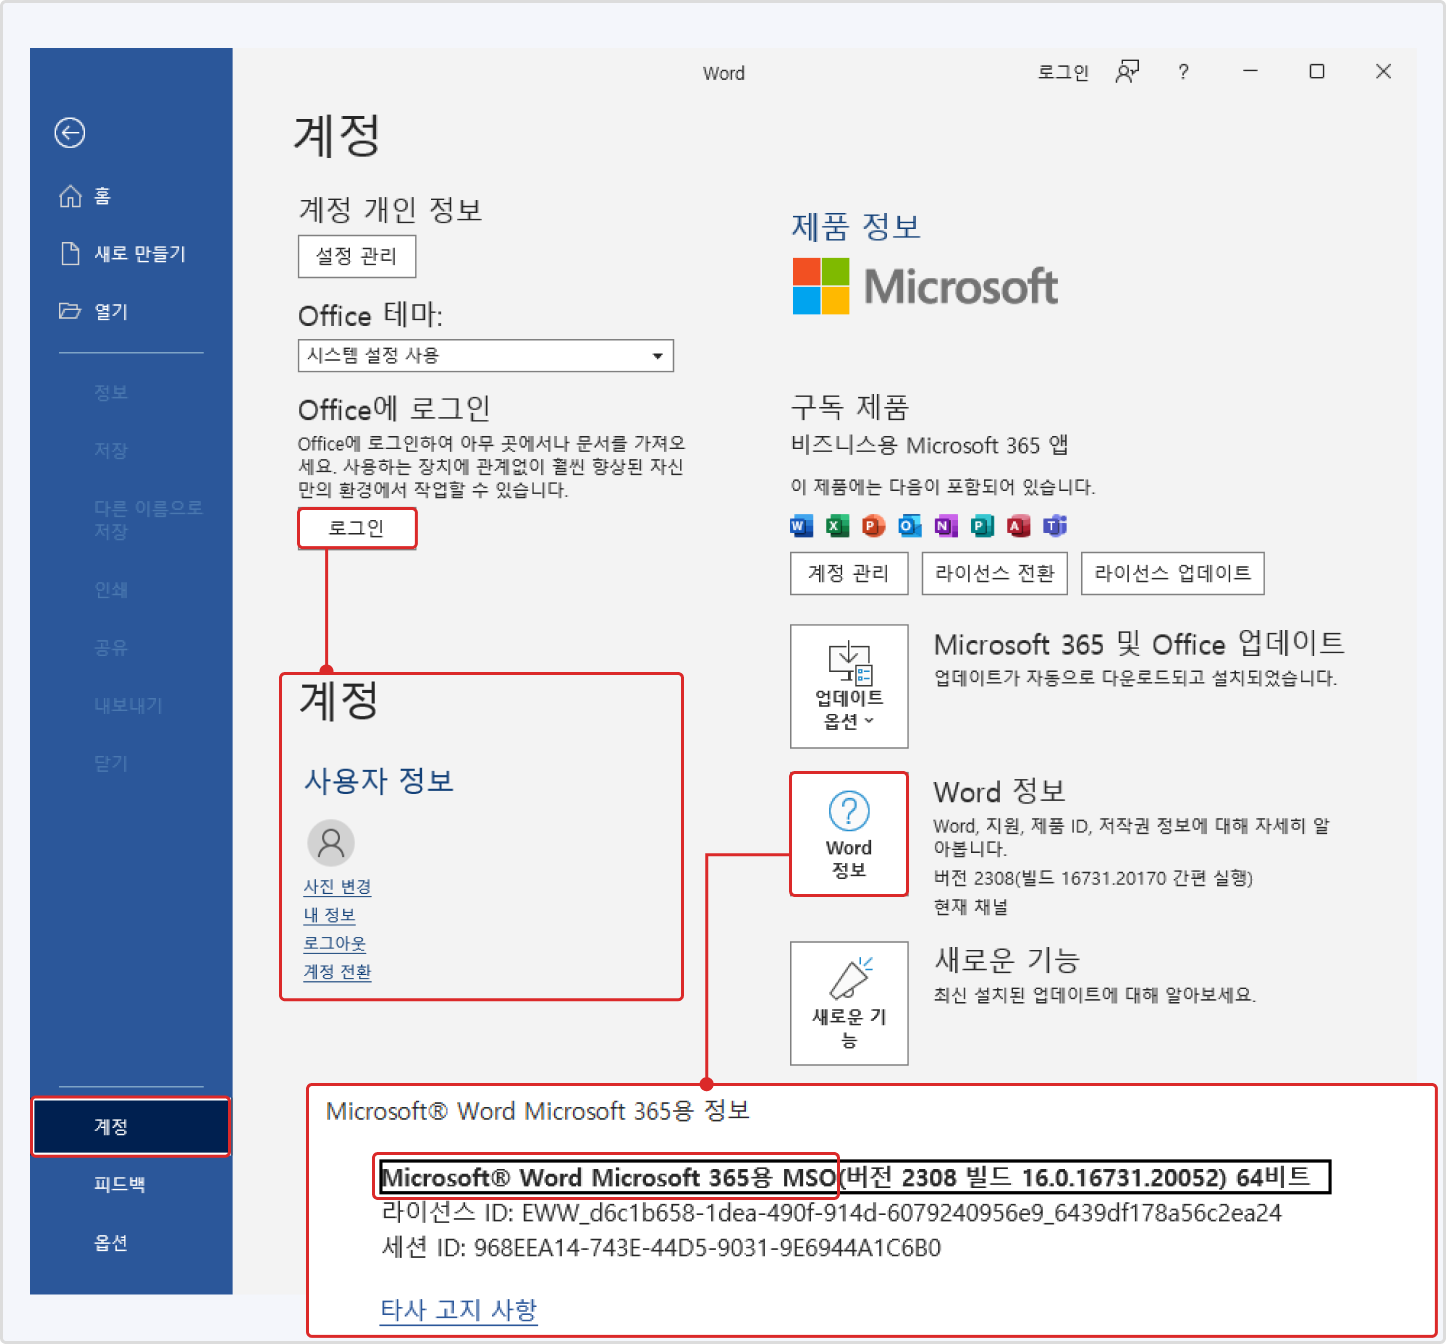Click the 로그아웃 link
Screen dimensions: 1446x1344
334,943
